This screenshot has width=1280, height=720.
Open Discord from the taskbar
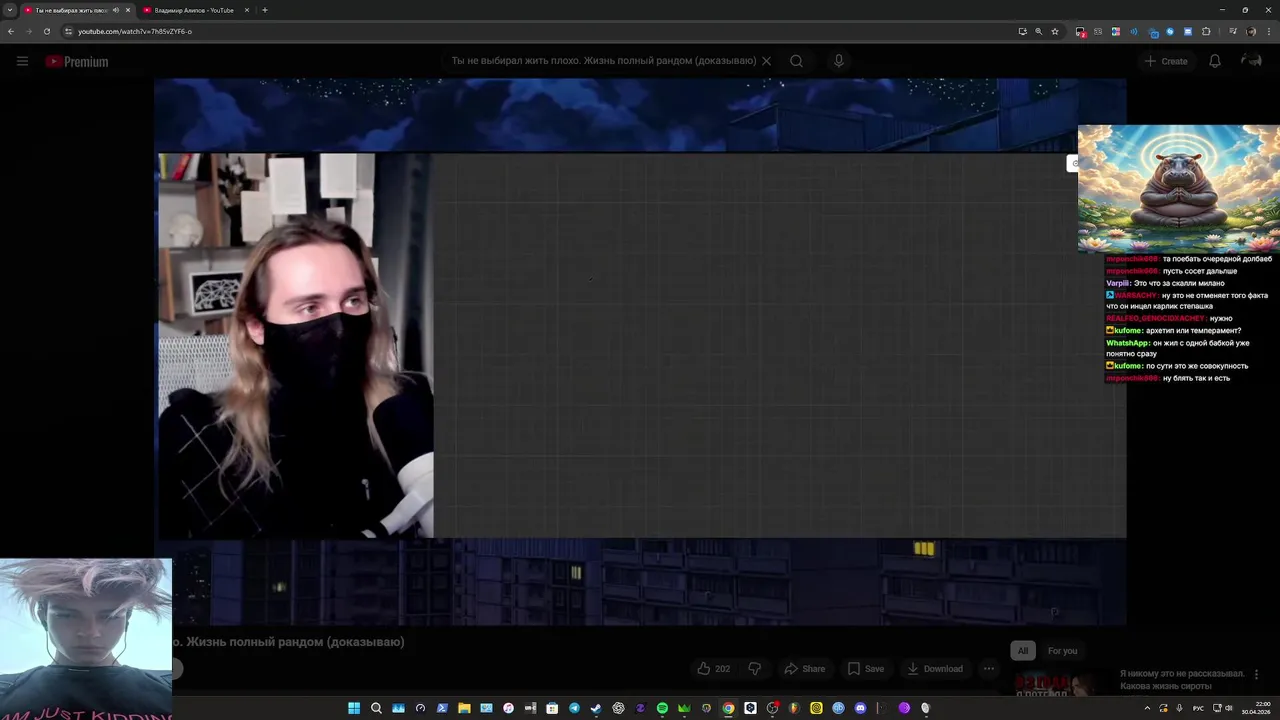pos(860,708)
